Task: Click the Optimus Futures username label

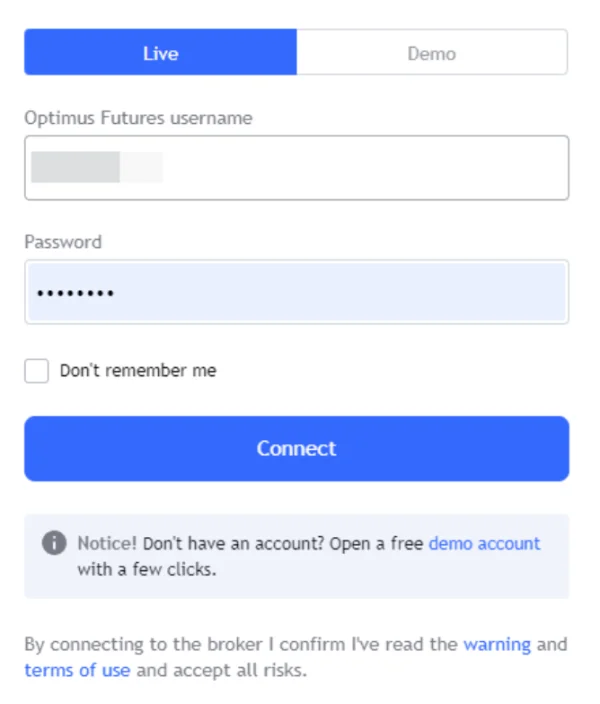Action: pyautogui.click(x=138, y=118)
